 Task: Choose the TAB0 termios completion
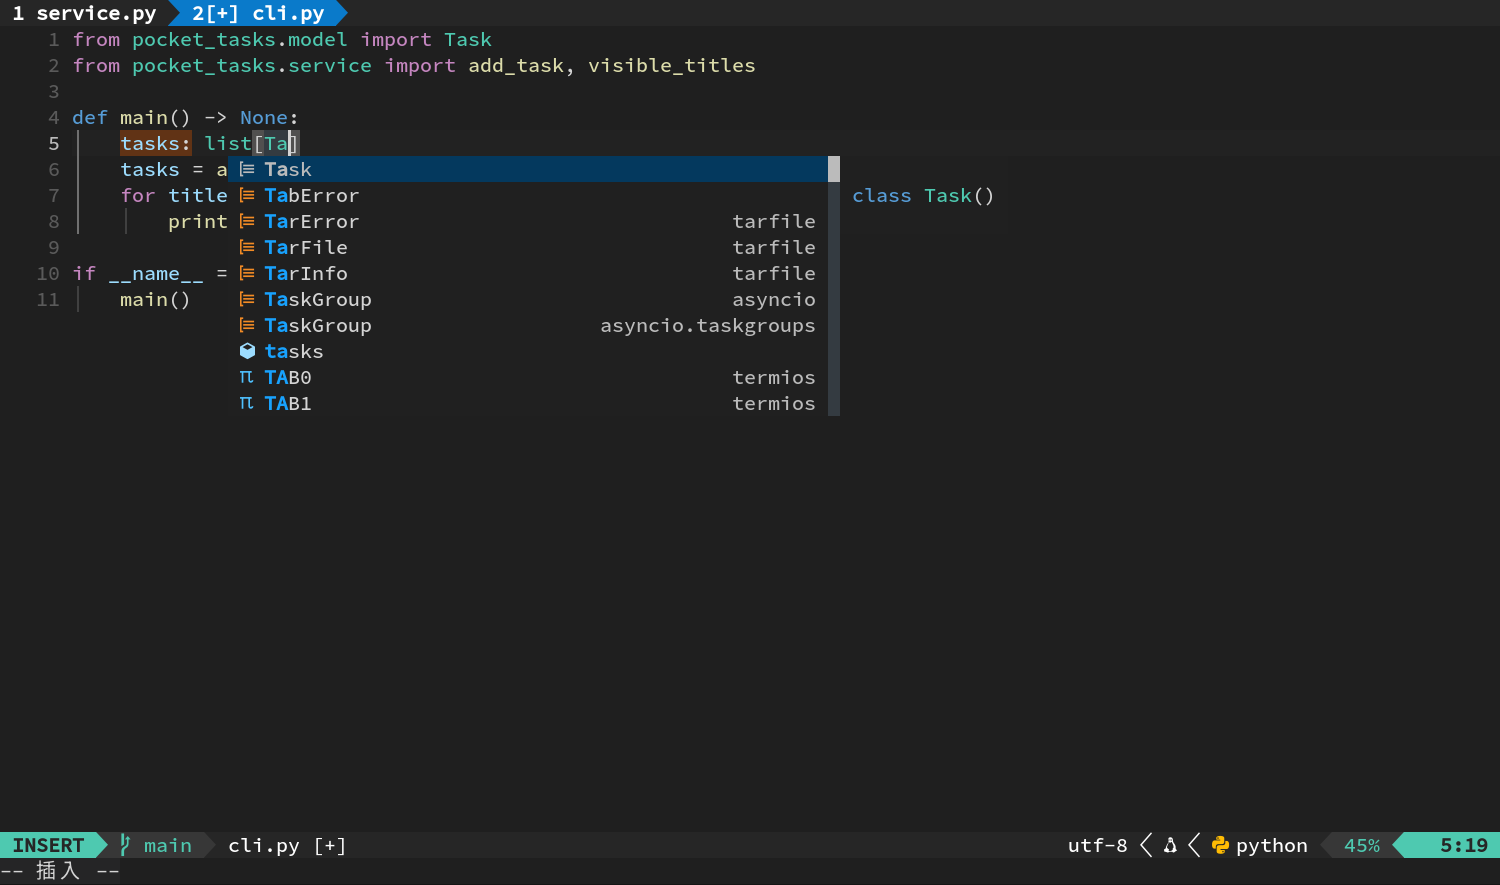click(x=528, y=377)
